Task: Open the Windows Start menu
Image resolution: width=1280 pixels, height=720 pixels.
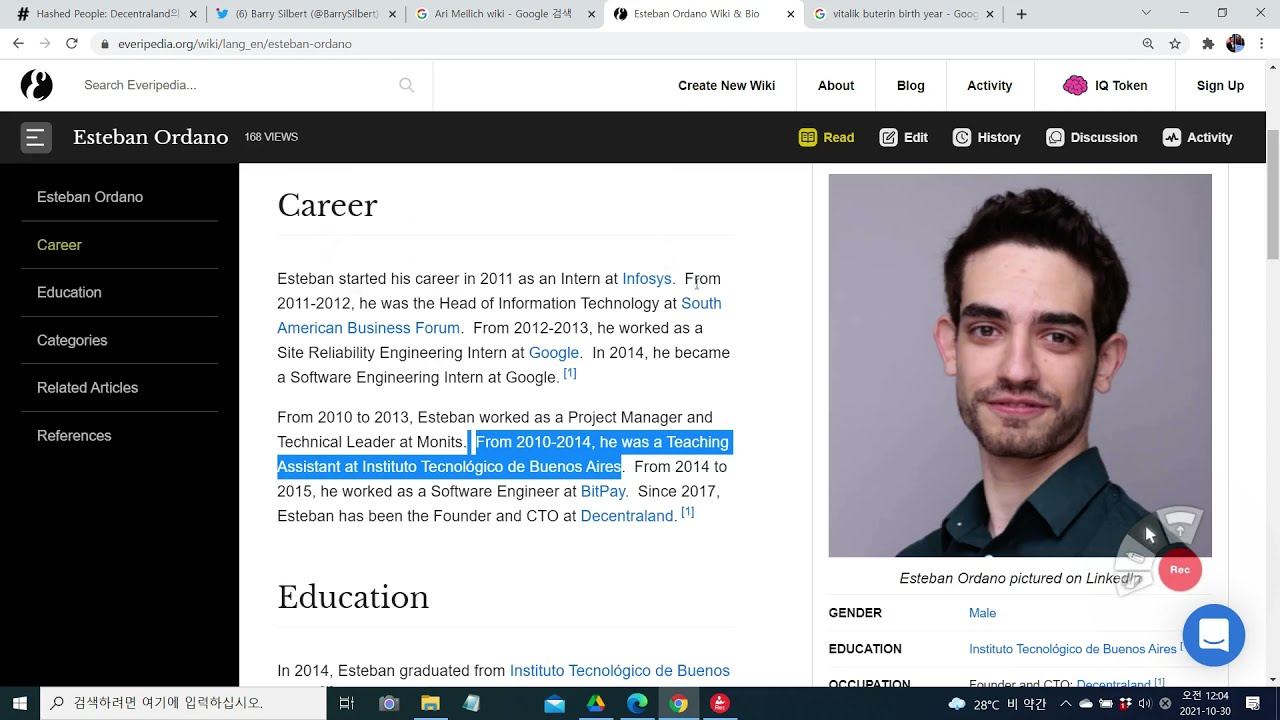Action: 20,703
